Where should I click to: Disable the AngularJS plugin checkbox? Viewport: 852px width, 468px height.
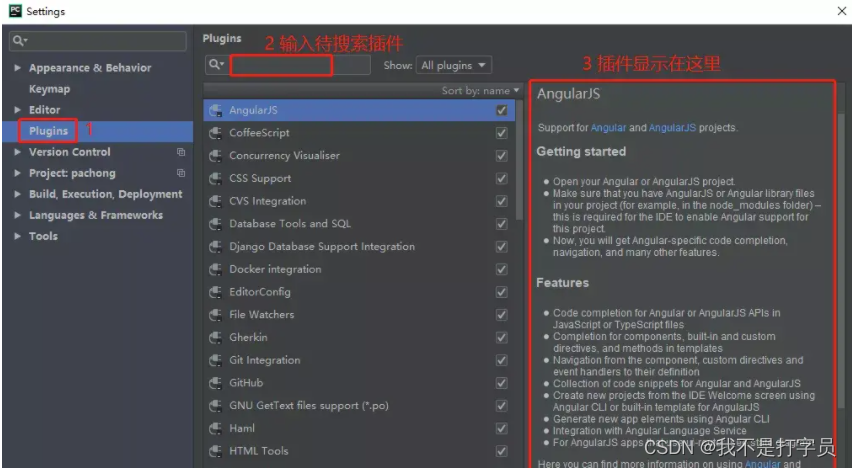(x=502, y=110)
